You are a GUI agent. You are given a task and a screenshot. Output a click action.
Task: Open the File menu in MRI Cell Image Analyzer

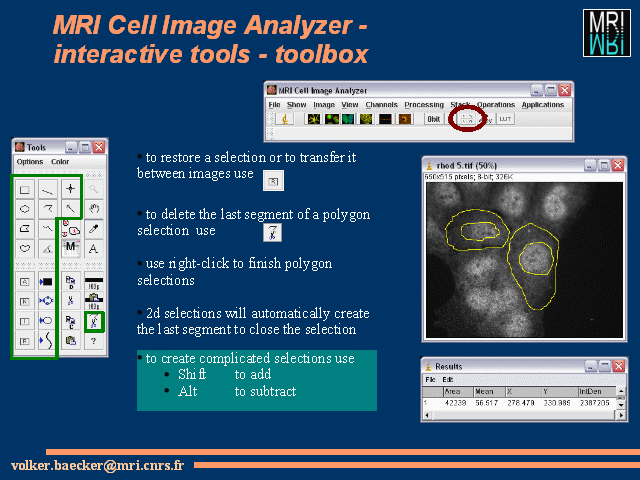tap(274, 105)
